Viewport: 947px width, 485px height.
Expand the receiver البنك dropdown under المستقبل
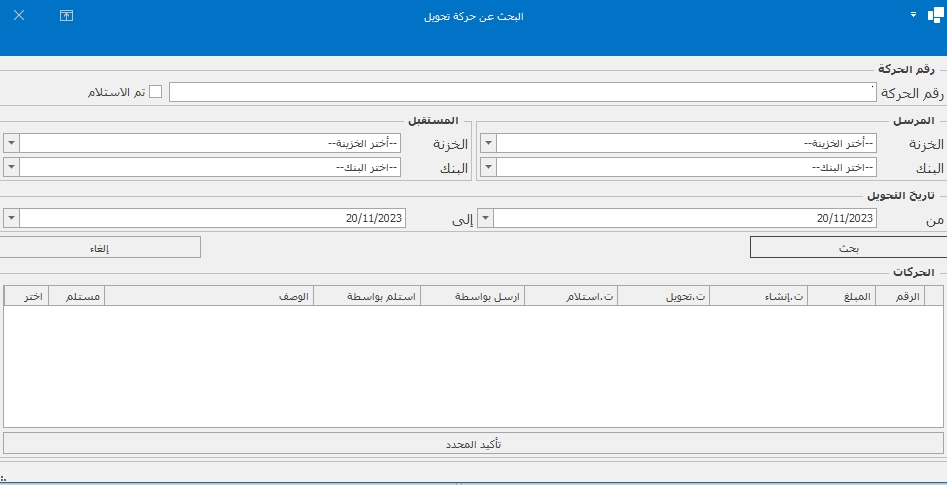(10, 167)
